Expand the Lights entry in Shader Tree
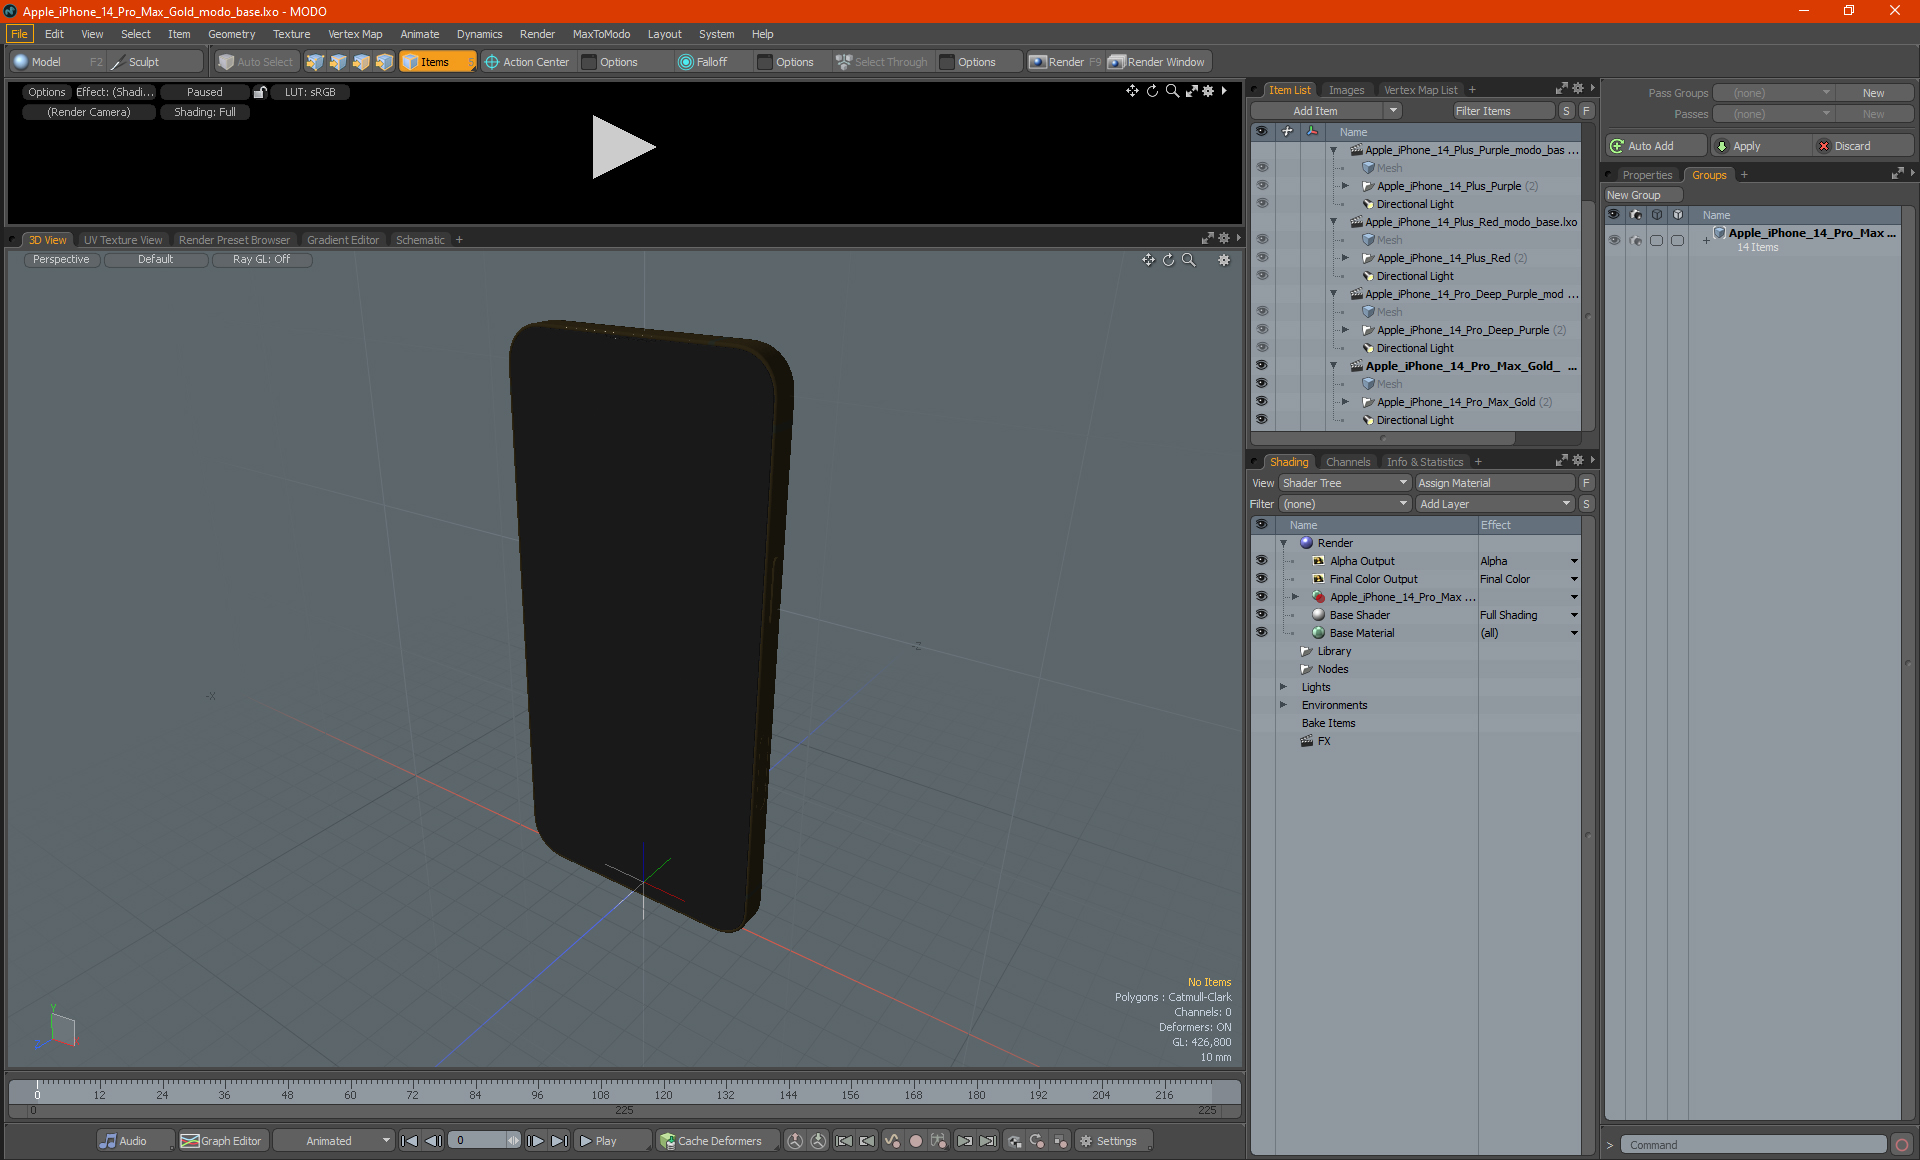 pyautogui.click(x=1283, y=687)
